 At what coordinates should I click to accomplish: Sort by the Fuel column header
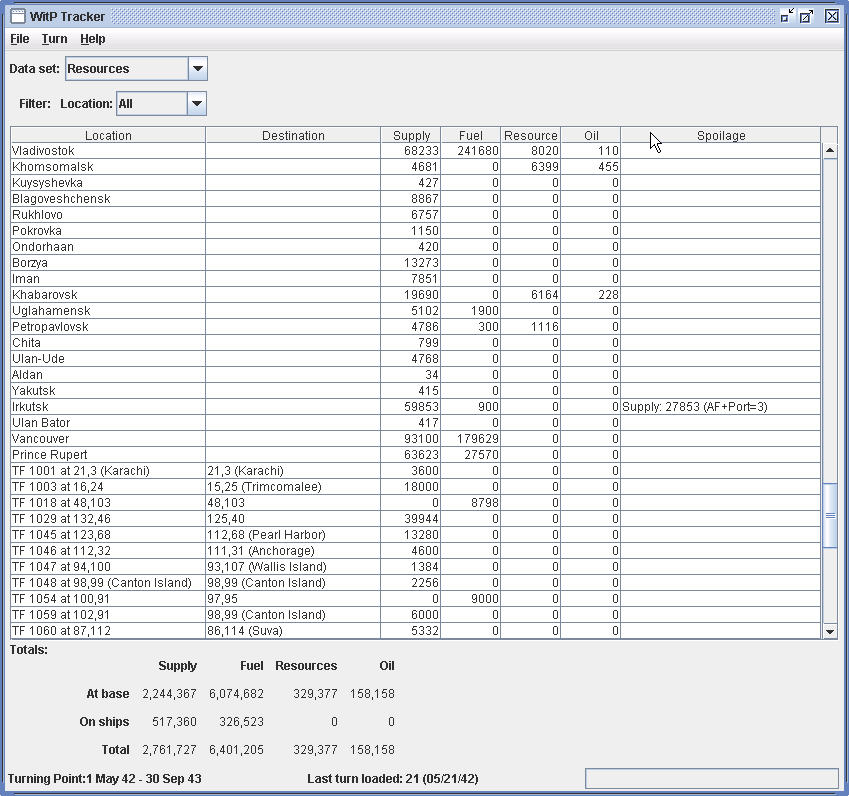coord(471,135)
